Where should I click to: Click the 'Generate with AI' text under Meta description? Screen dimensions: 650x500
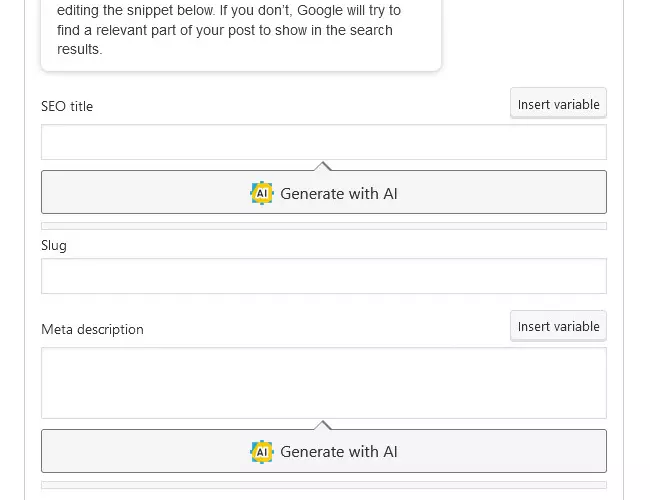(339, 452)
